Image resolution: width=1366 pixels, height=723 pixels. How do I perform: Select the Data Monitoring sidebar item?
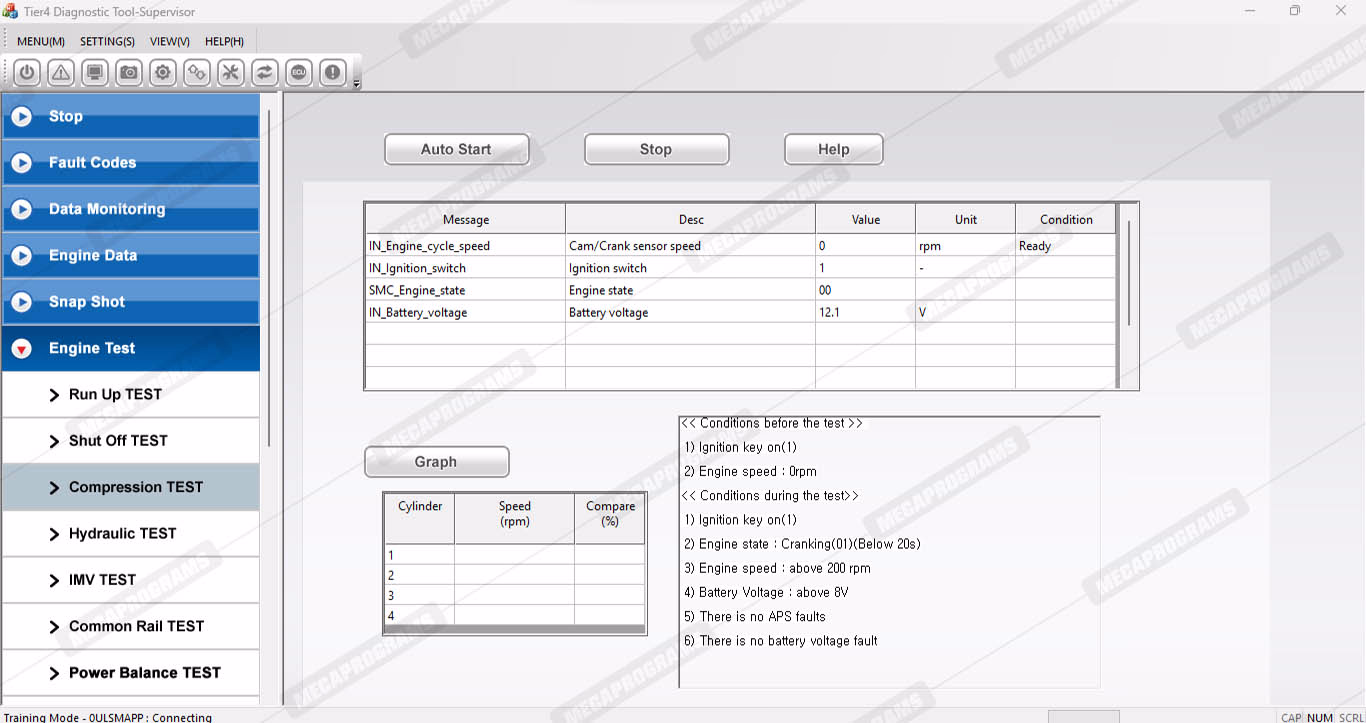[x=131, y=209]
